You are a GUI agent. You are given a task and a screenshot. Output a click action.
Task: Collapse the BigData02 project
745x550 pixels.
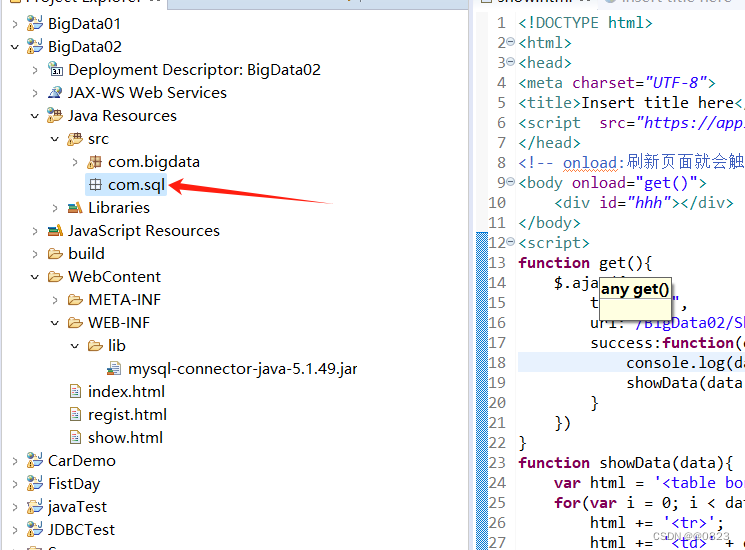[15, 47]
